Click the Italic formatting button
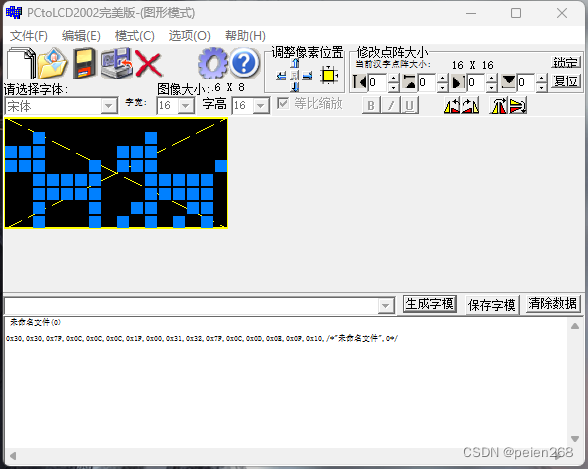 pyautogui.click(x=390, y=105)
